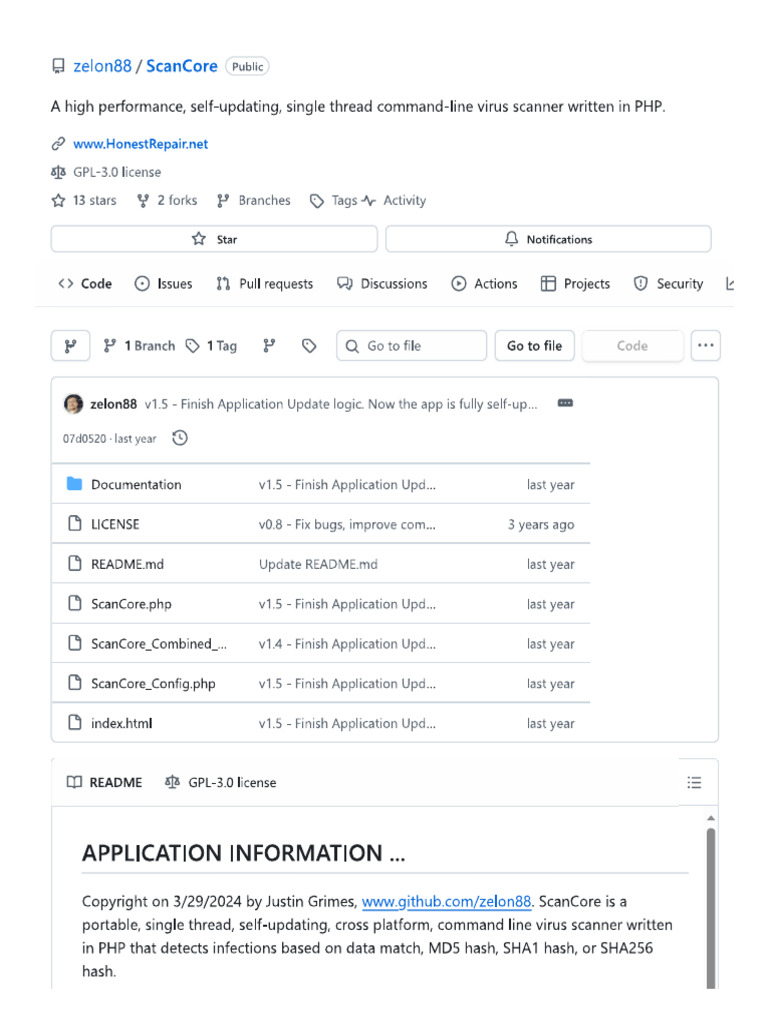View the 1 Tag listing
Screen dimensions: 768x1024
tap(211, 345)
